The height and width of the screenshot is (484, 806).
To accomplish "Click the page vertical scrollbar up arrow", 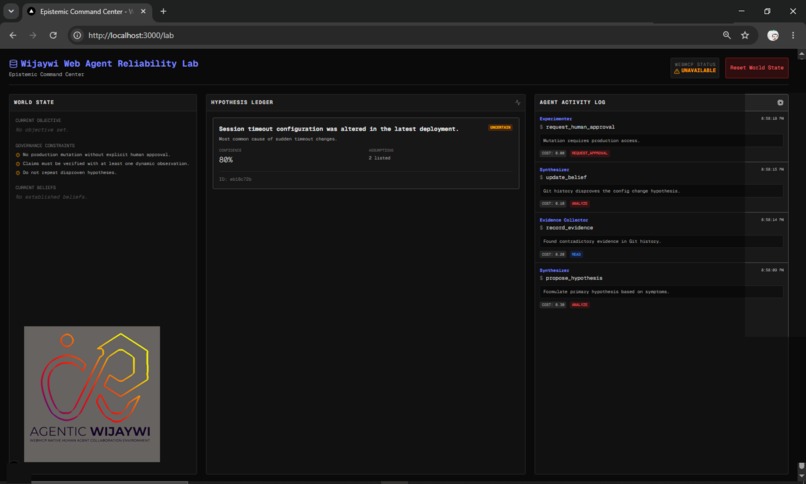I will pos(801,53).
